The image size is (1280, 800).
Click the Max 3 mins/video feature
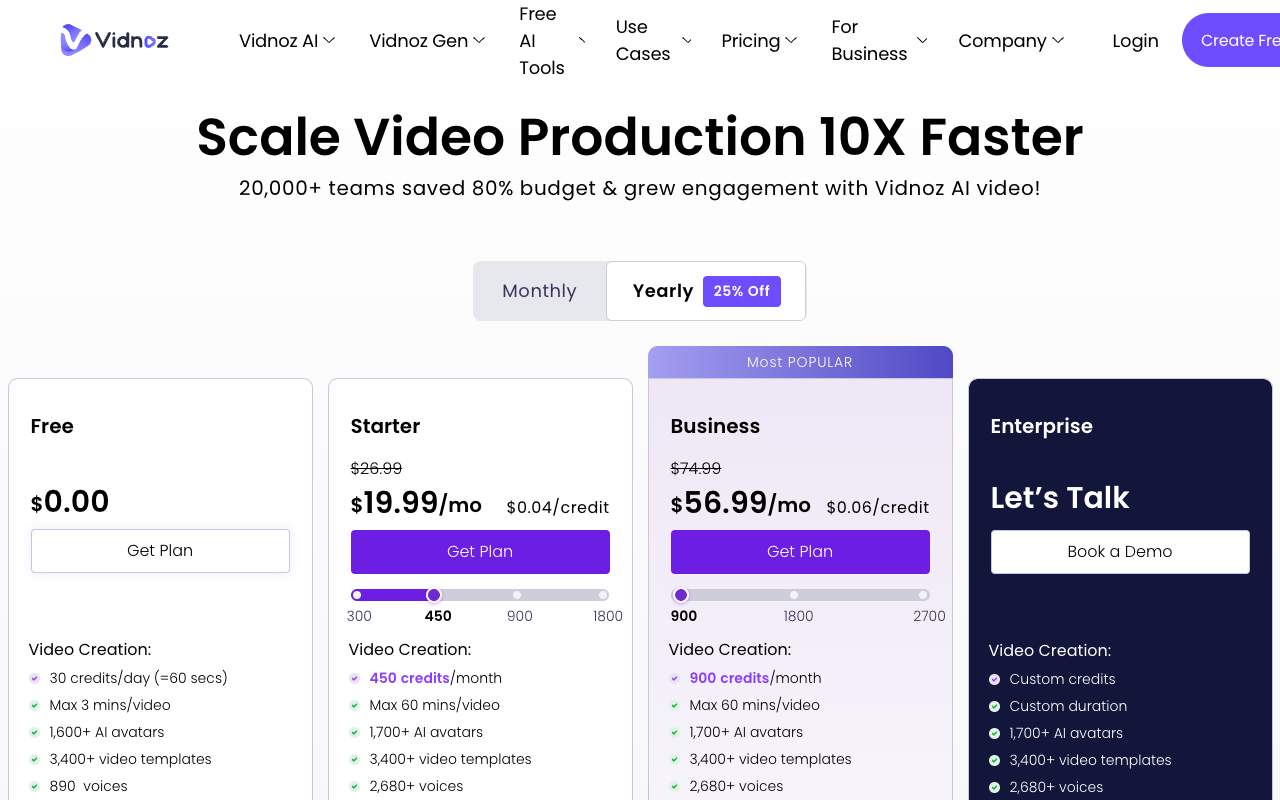110,705
